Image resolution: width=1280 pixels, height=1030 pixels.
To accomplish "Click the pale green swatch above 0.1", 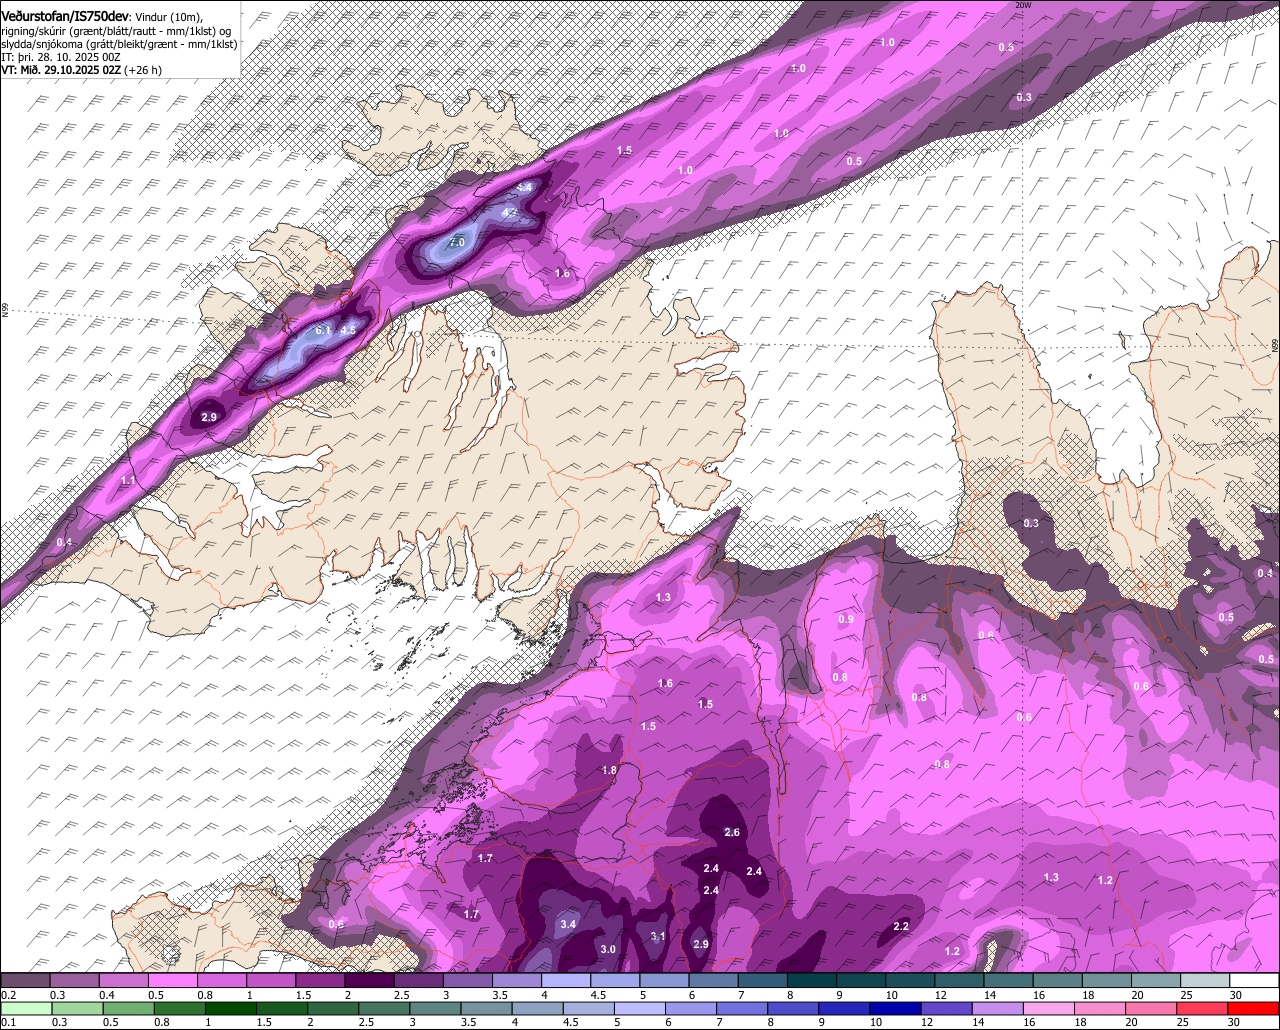I will pyautogui.click(x=26, y=1008).
